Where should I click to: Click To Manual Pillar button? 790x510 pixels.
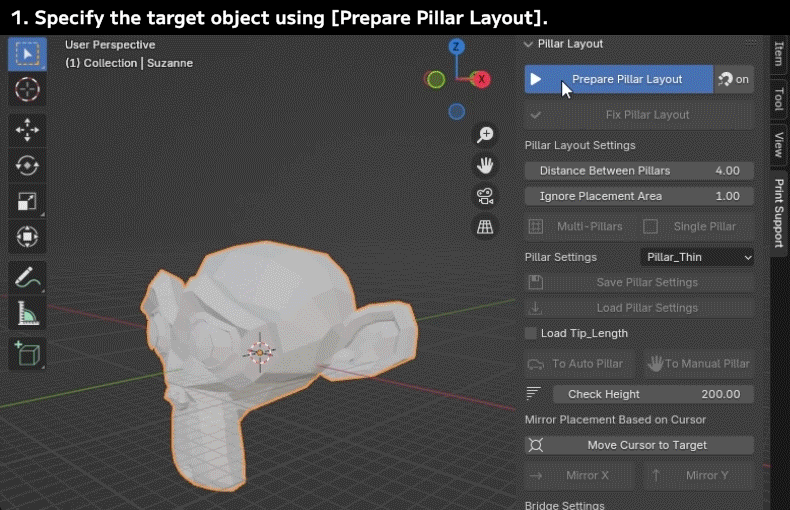[699, 364]
